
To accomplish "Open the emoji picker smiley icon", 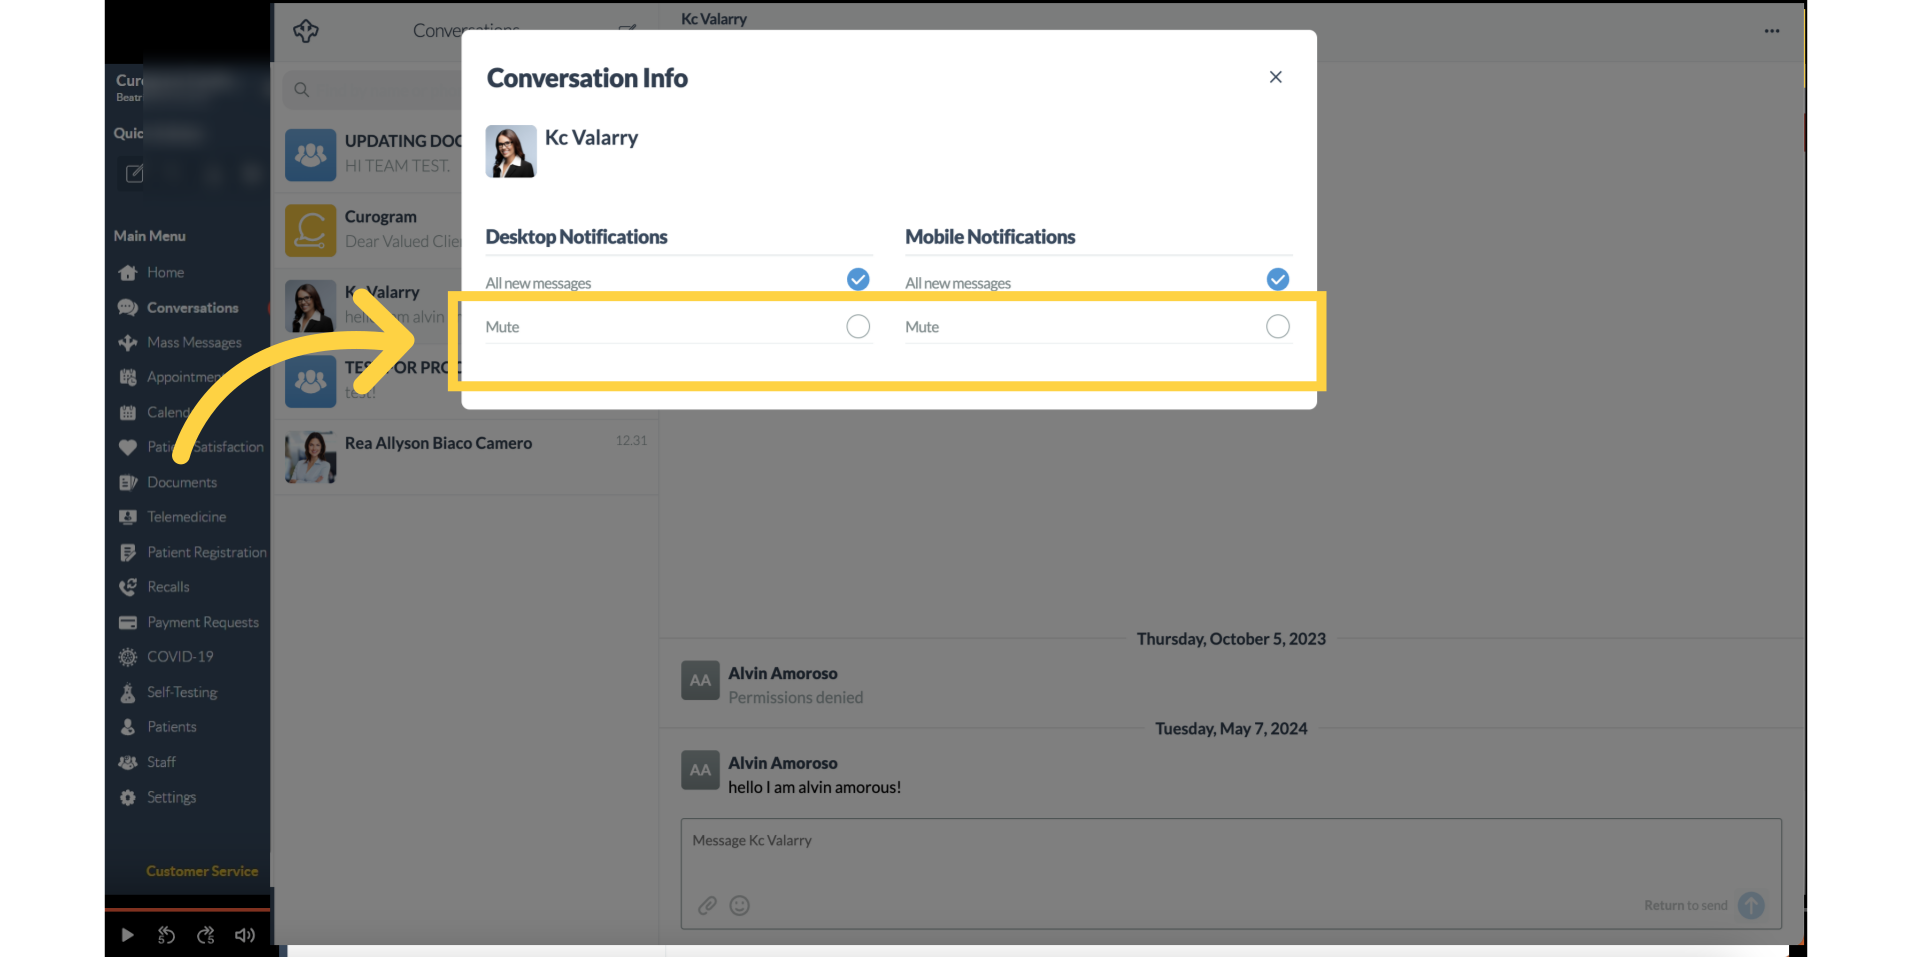I will tap(740, 905).
